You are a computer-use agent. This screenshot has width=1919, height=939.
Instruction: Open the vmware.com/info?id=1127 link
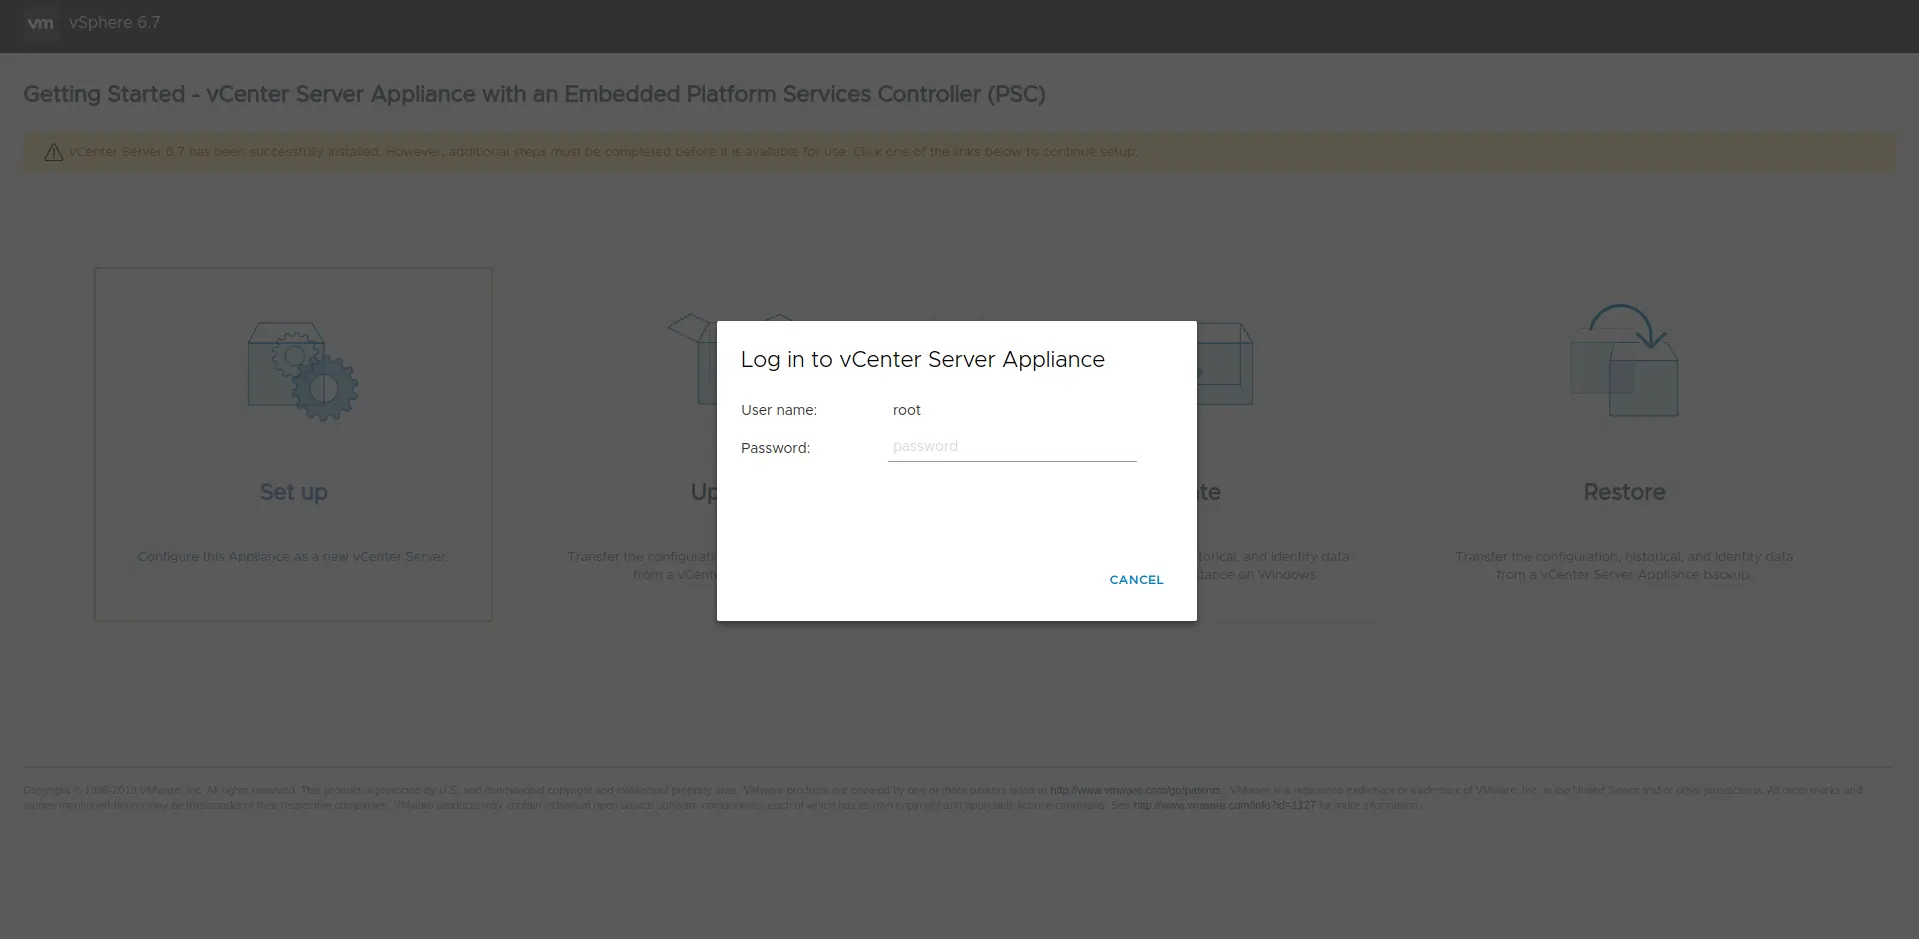pos(1224,805)
